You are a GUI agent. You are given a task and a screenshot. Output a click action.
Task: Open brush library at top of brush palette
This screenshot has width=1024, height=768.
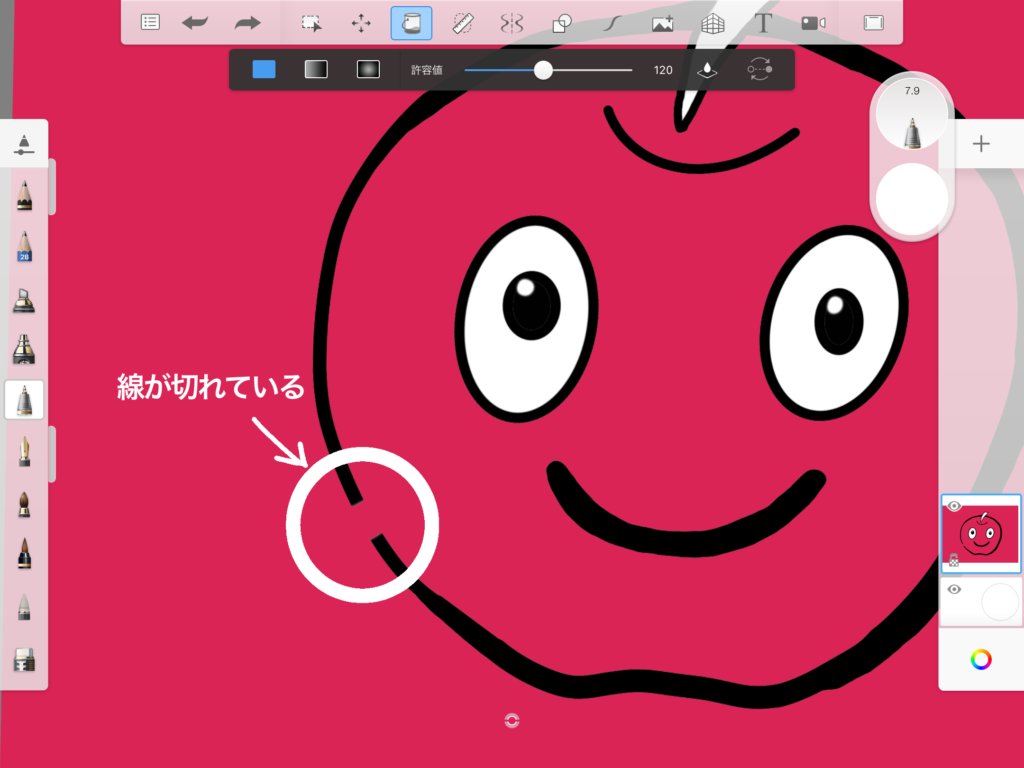24,144
